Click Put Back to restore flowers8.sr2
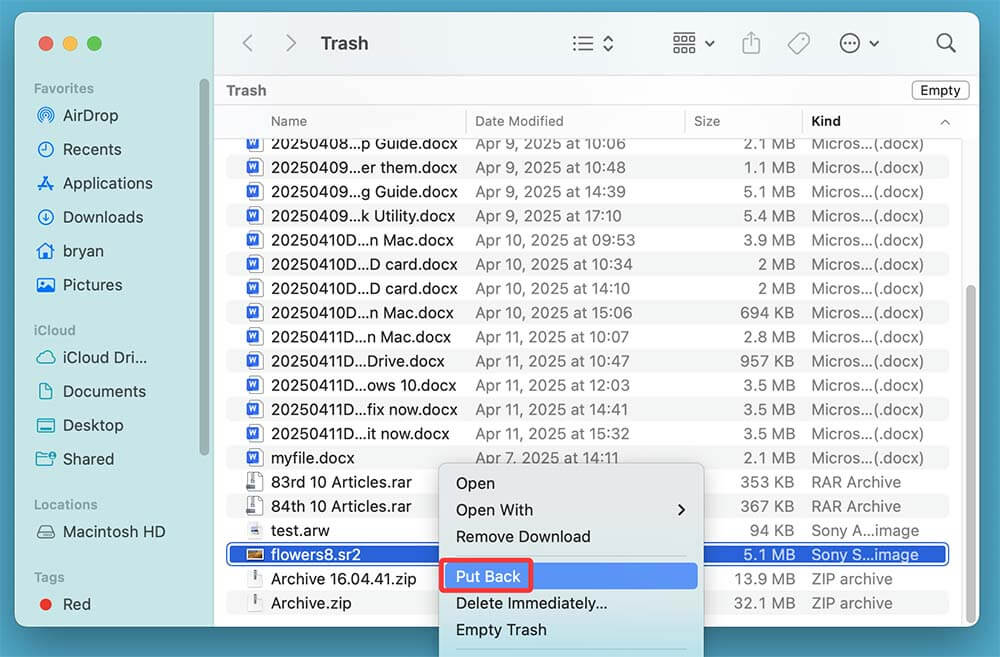The height and width of the screenshot is (657, 1000). [x=487, y=576]
